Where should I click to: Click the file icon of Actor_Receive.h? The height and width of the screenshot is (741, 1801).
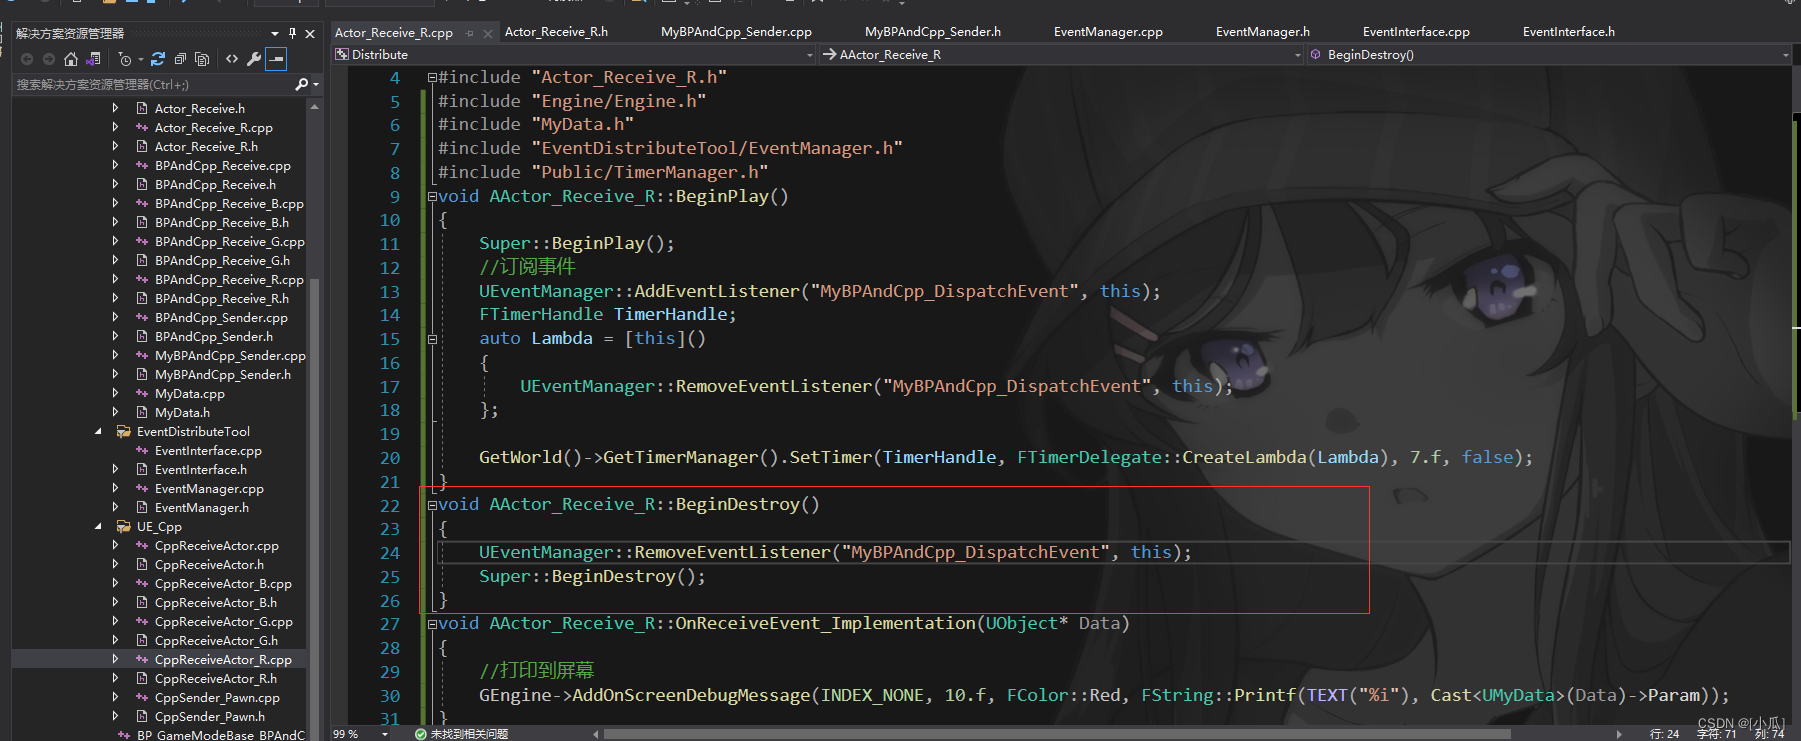142,109
